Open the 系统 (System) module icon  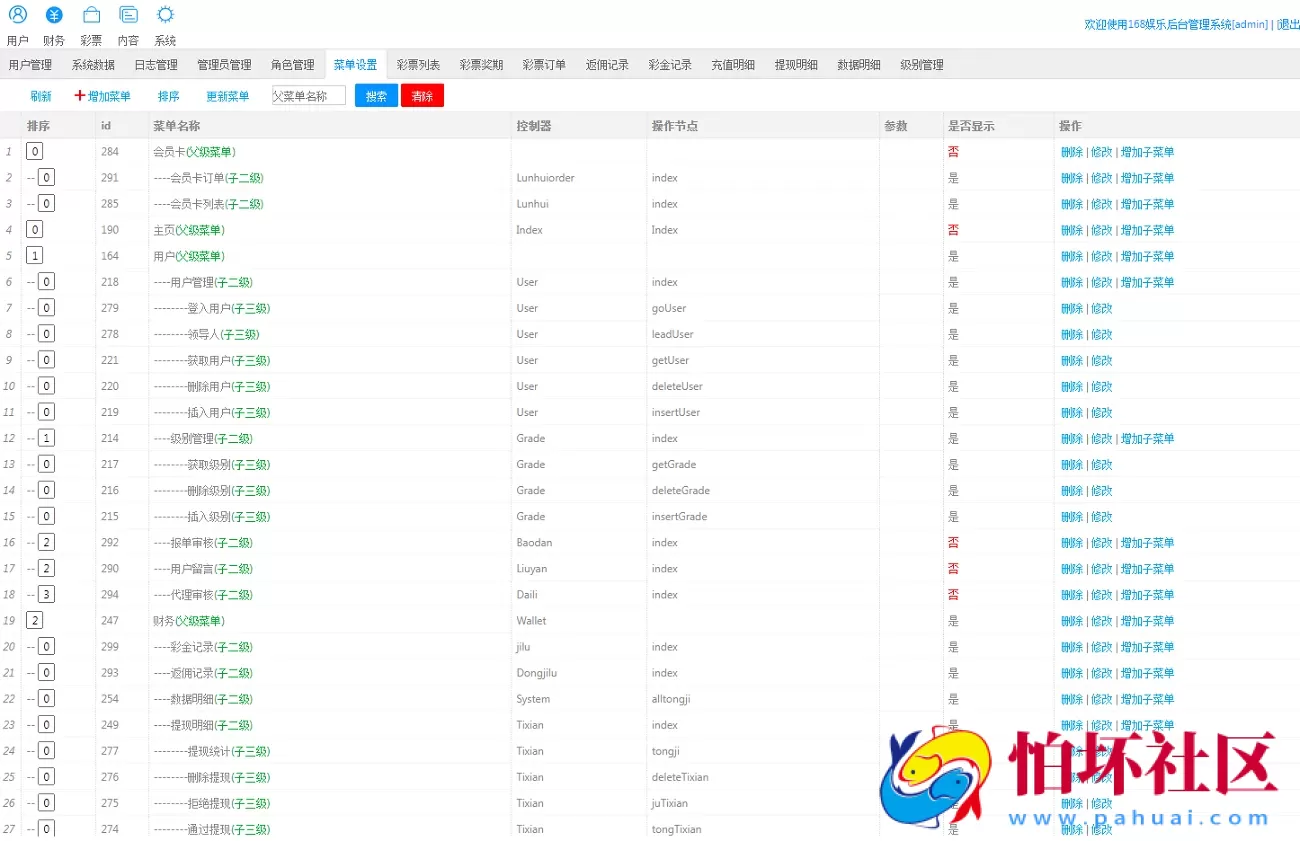pyautogui.click(x=164, y=14)
